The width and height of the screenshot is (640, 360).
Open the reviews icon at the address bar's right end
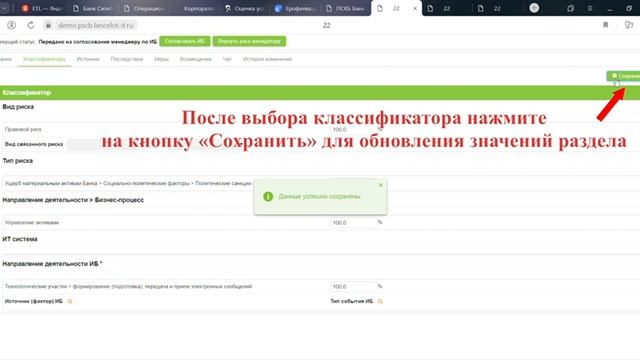coord(629,25)
